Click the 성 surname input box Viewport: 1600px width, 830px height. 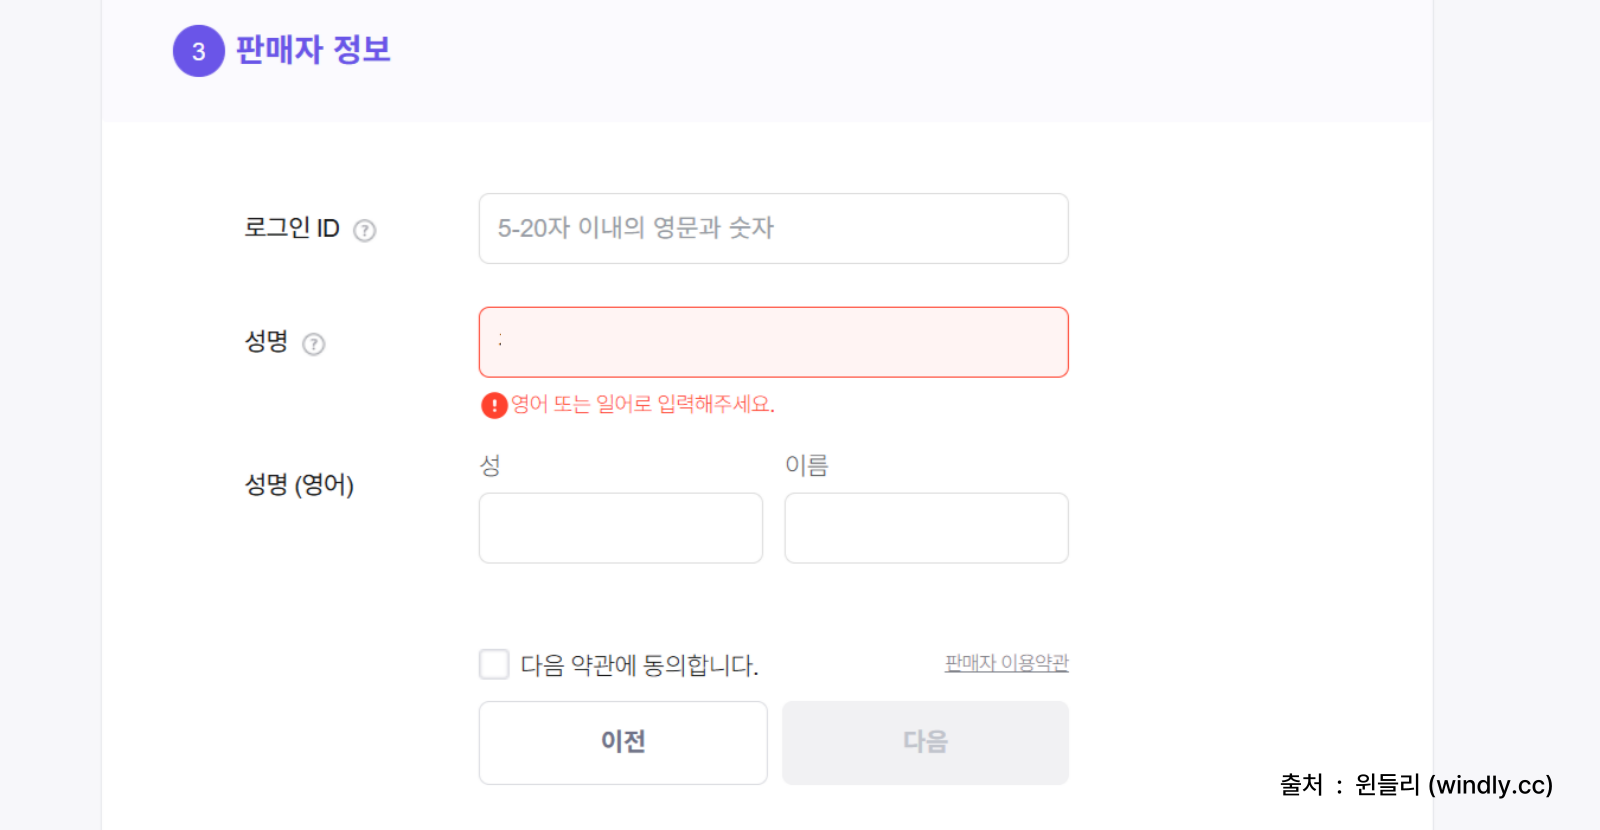pos(620,527)
